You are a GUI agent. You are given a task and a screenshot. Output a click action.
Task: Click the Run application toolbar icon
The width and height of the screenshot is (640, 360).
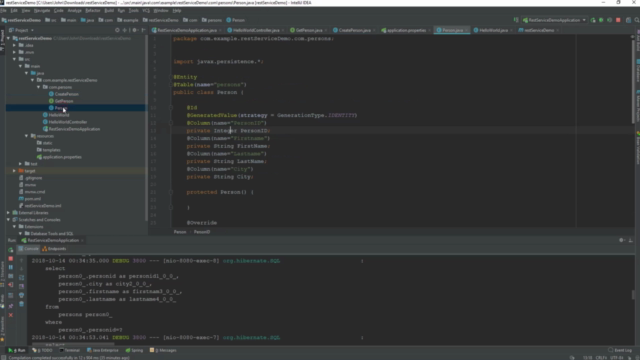(x=593, y=20)
